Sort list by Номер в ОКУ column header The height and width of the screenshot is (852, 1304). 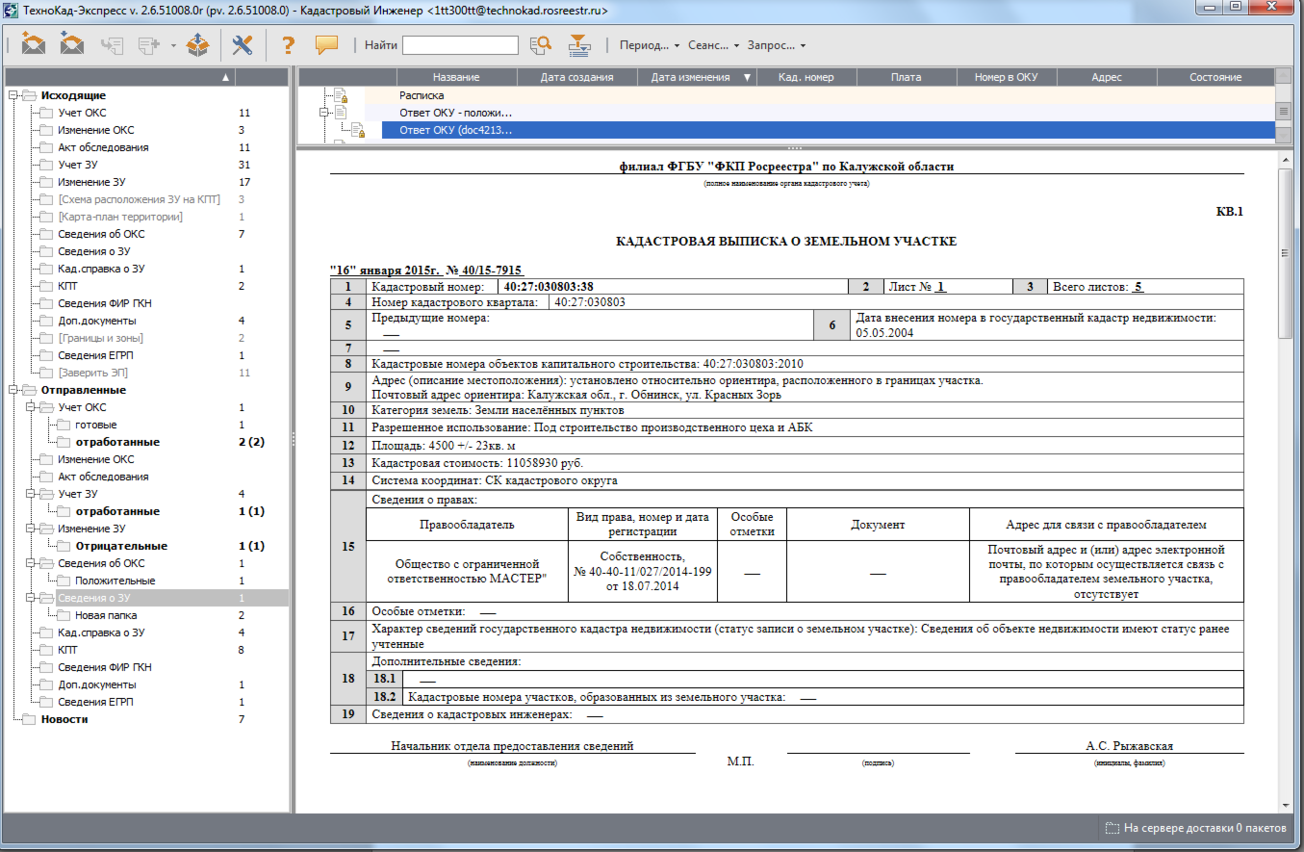(1006, 77)
